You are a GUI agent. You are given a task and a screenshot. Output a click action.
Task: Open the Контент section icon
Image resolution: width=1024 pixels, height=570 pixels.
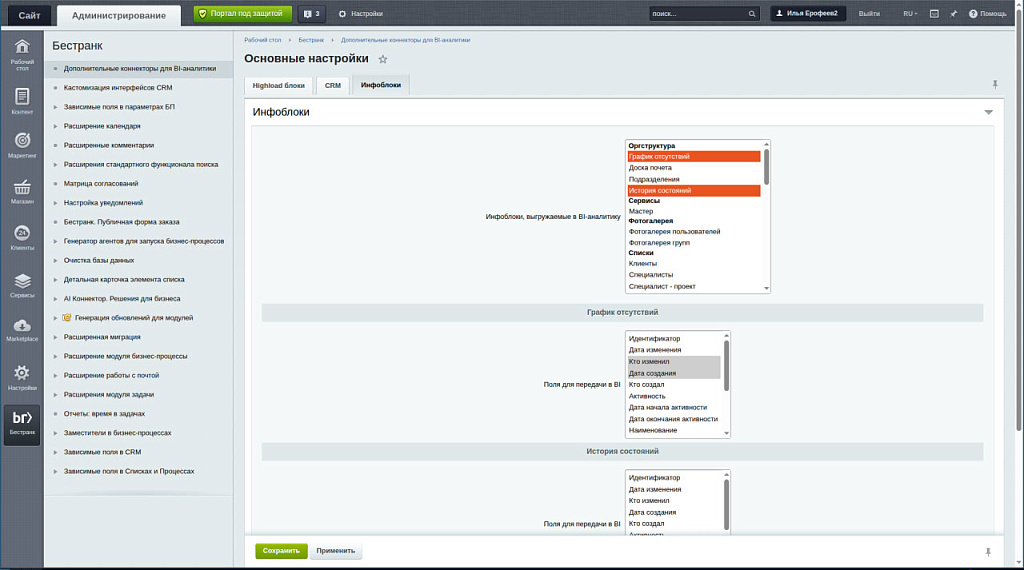[x=22, y=100]
